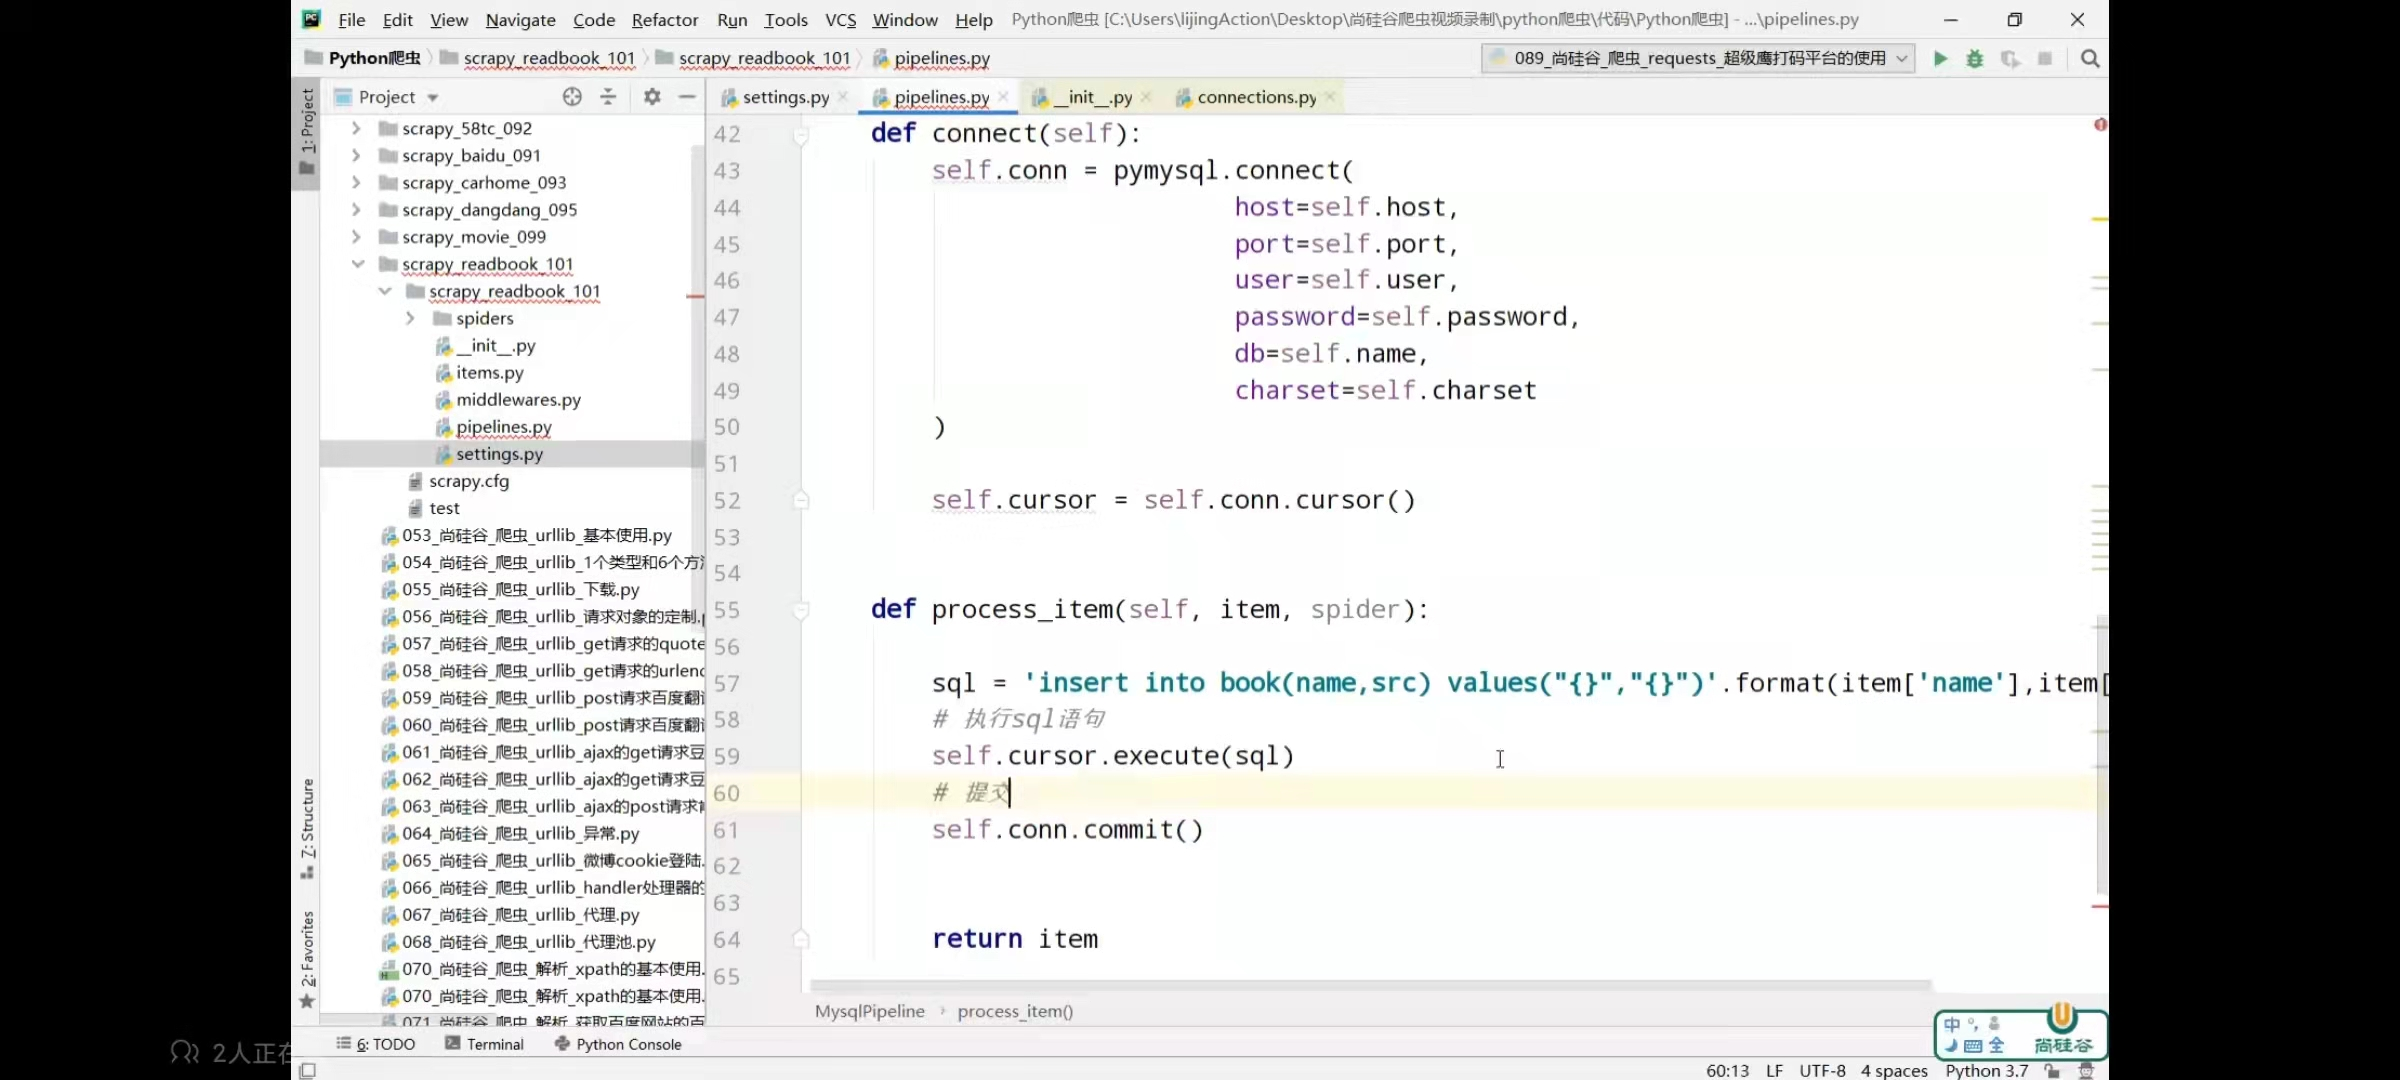Click the Collapse All icon in Project panel
The width and height of the screenshot is (2400, 1080).
pyautogui.click(x=608, y=97)
